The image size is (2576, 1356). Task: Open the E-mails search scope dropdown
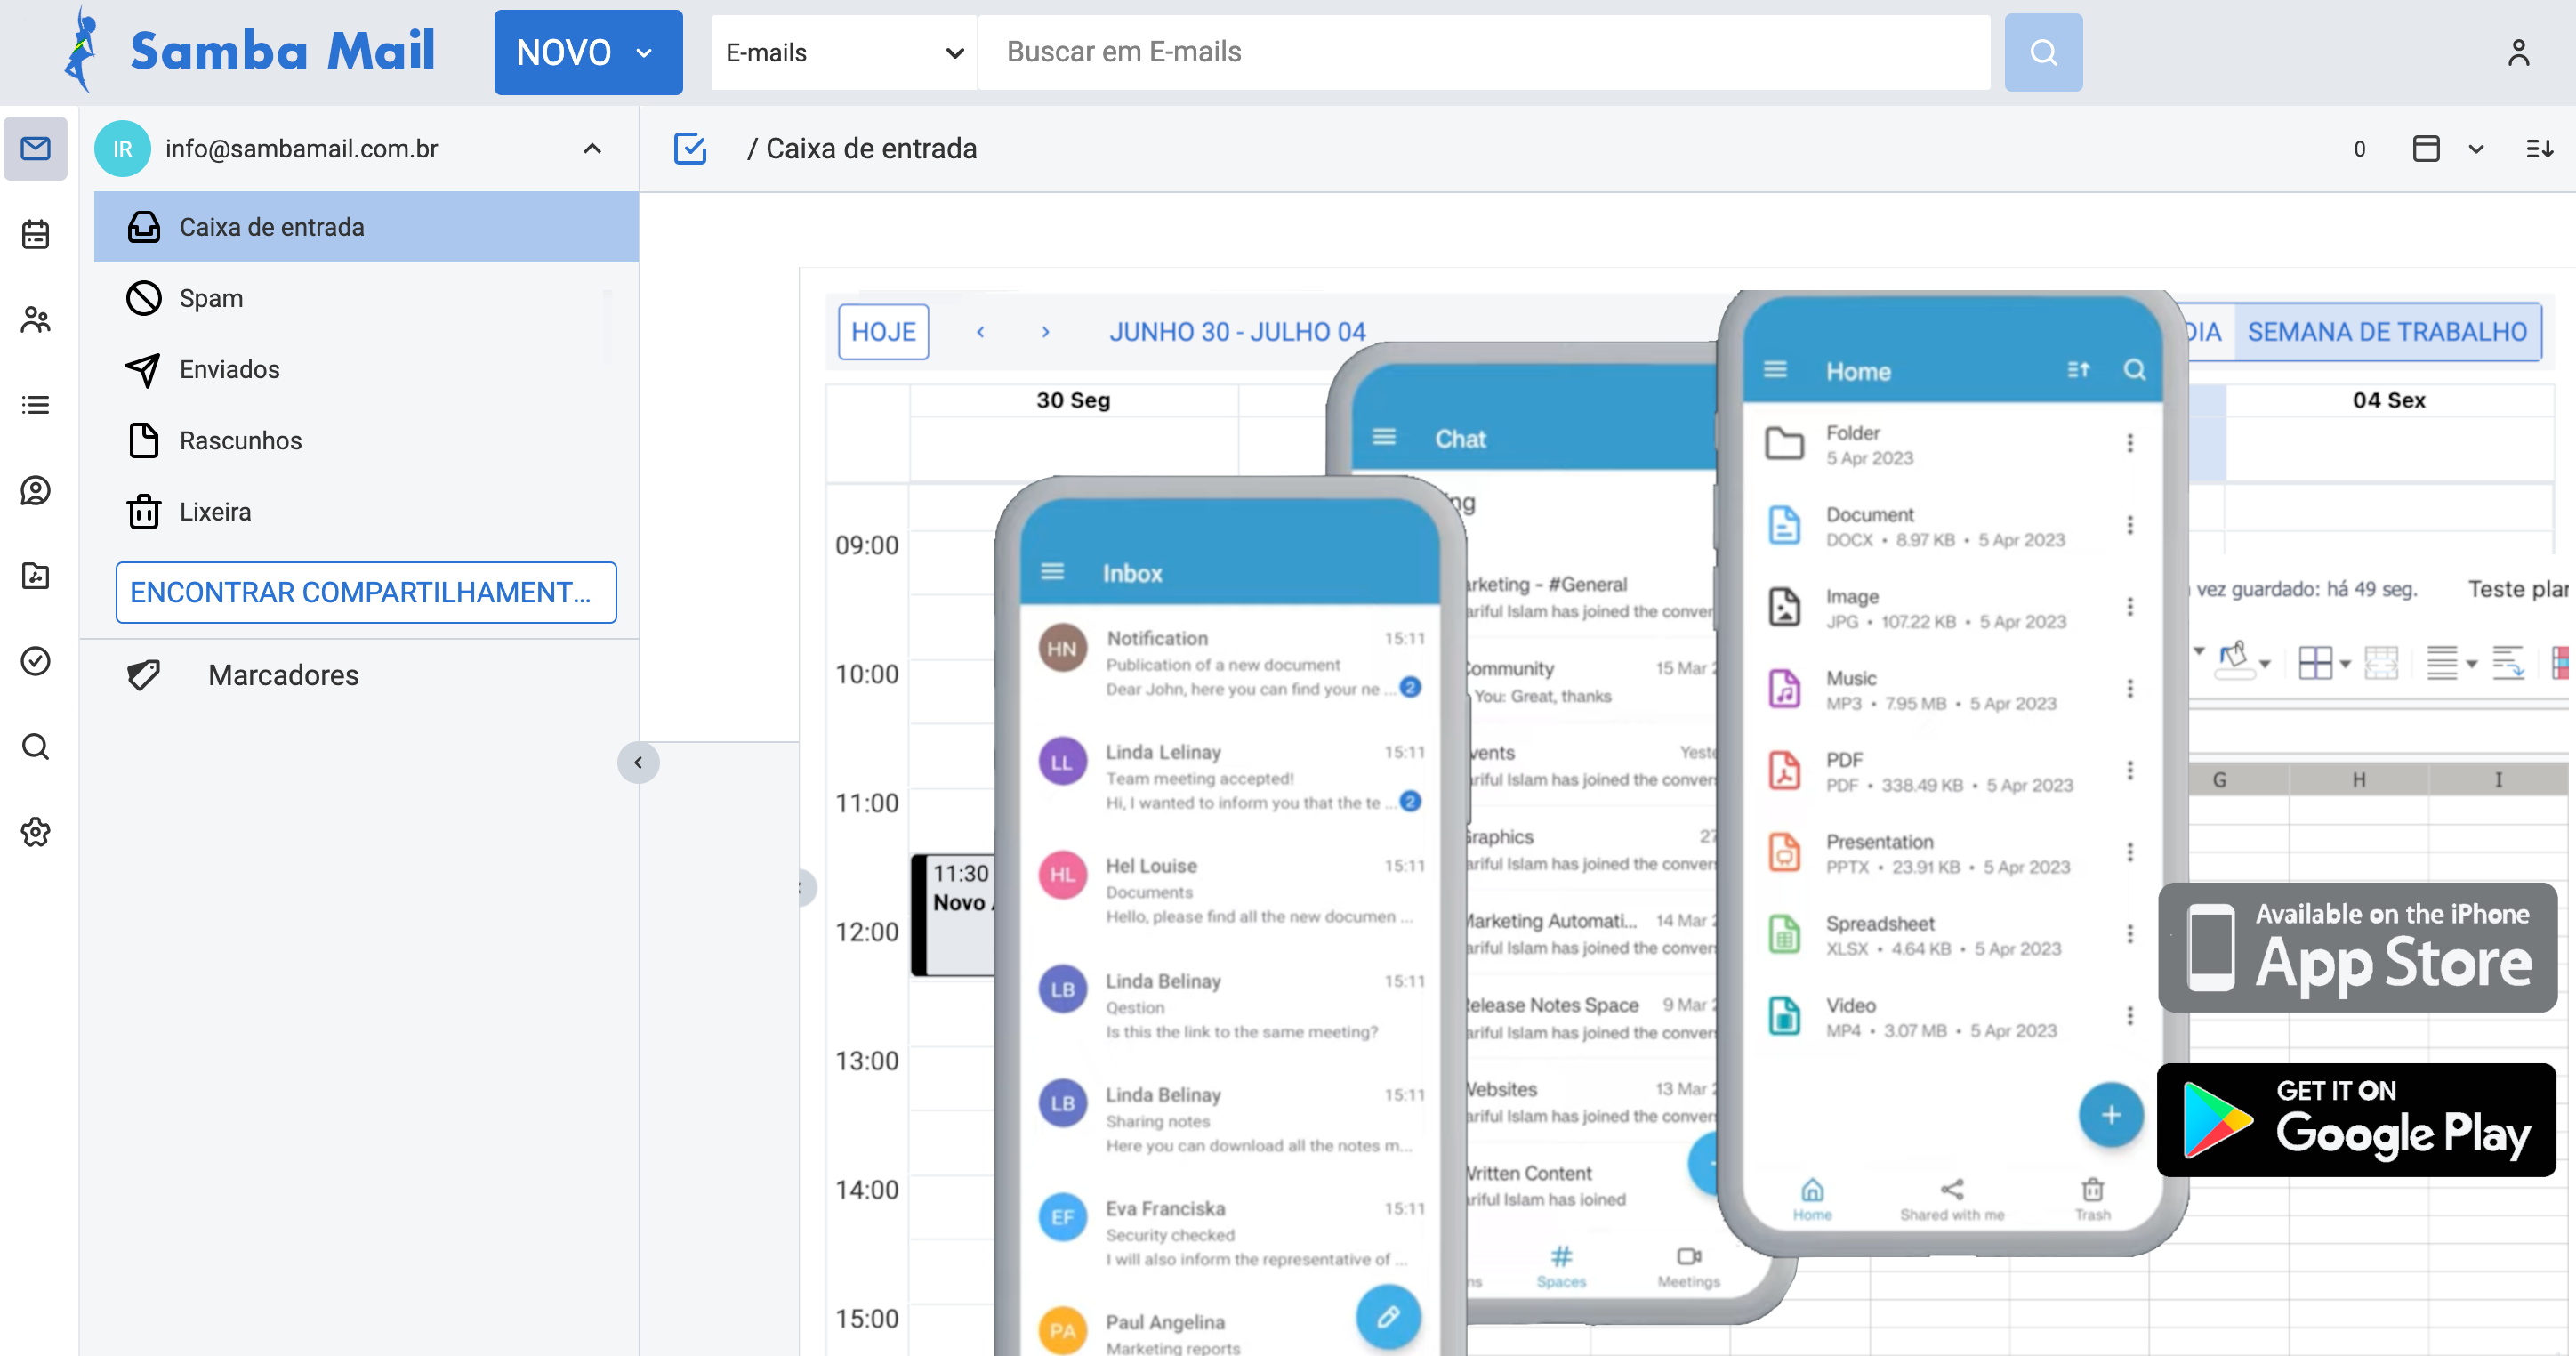(x=843, y=52)
